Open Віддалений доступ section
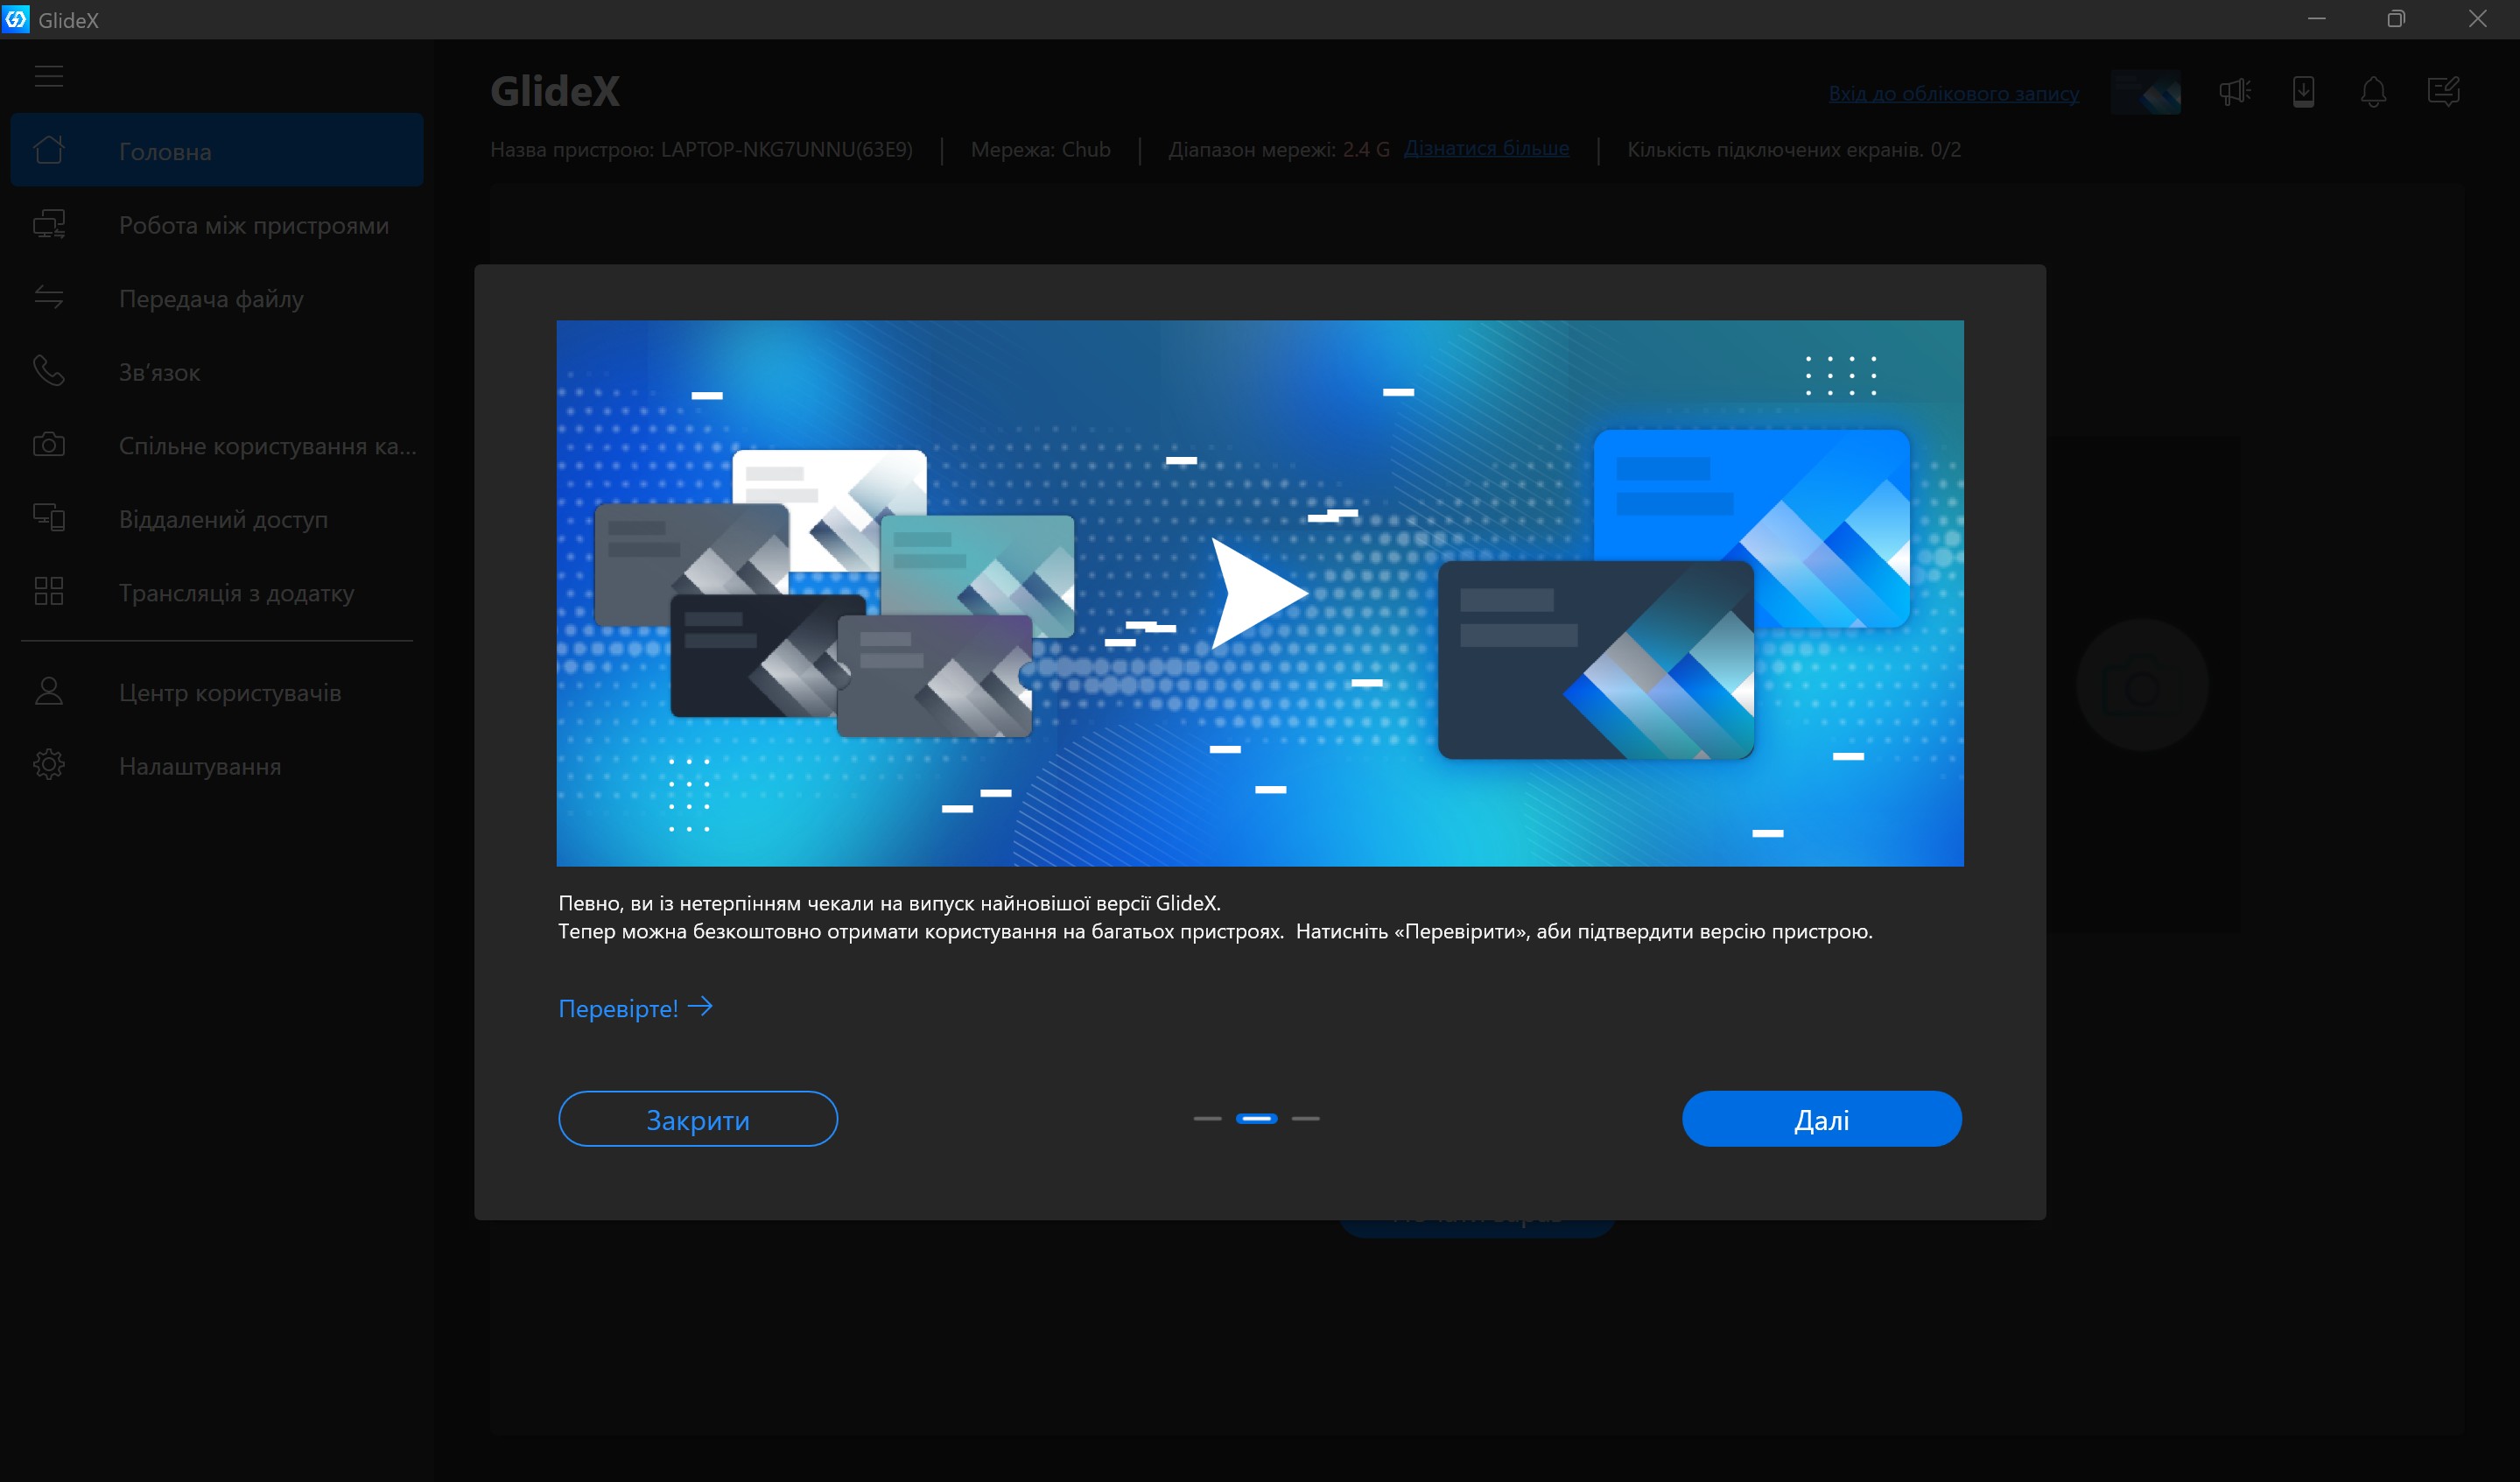Image resolution: width=2520 pixels, height=1482 pixels. pos(217,518)
